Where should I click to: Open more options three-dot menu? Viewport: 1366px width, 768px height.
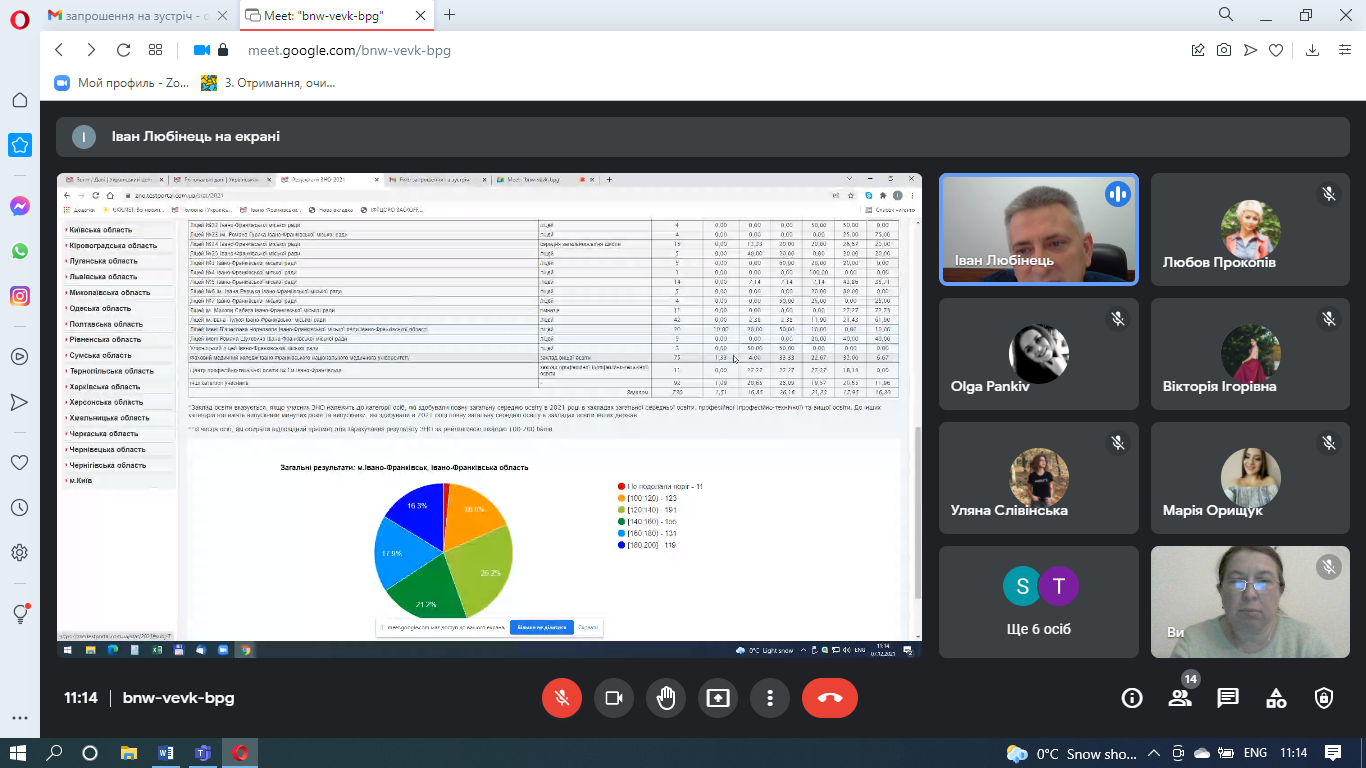(769, 698)
